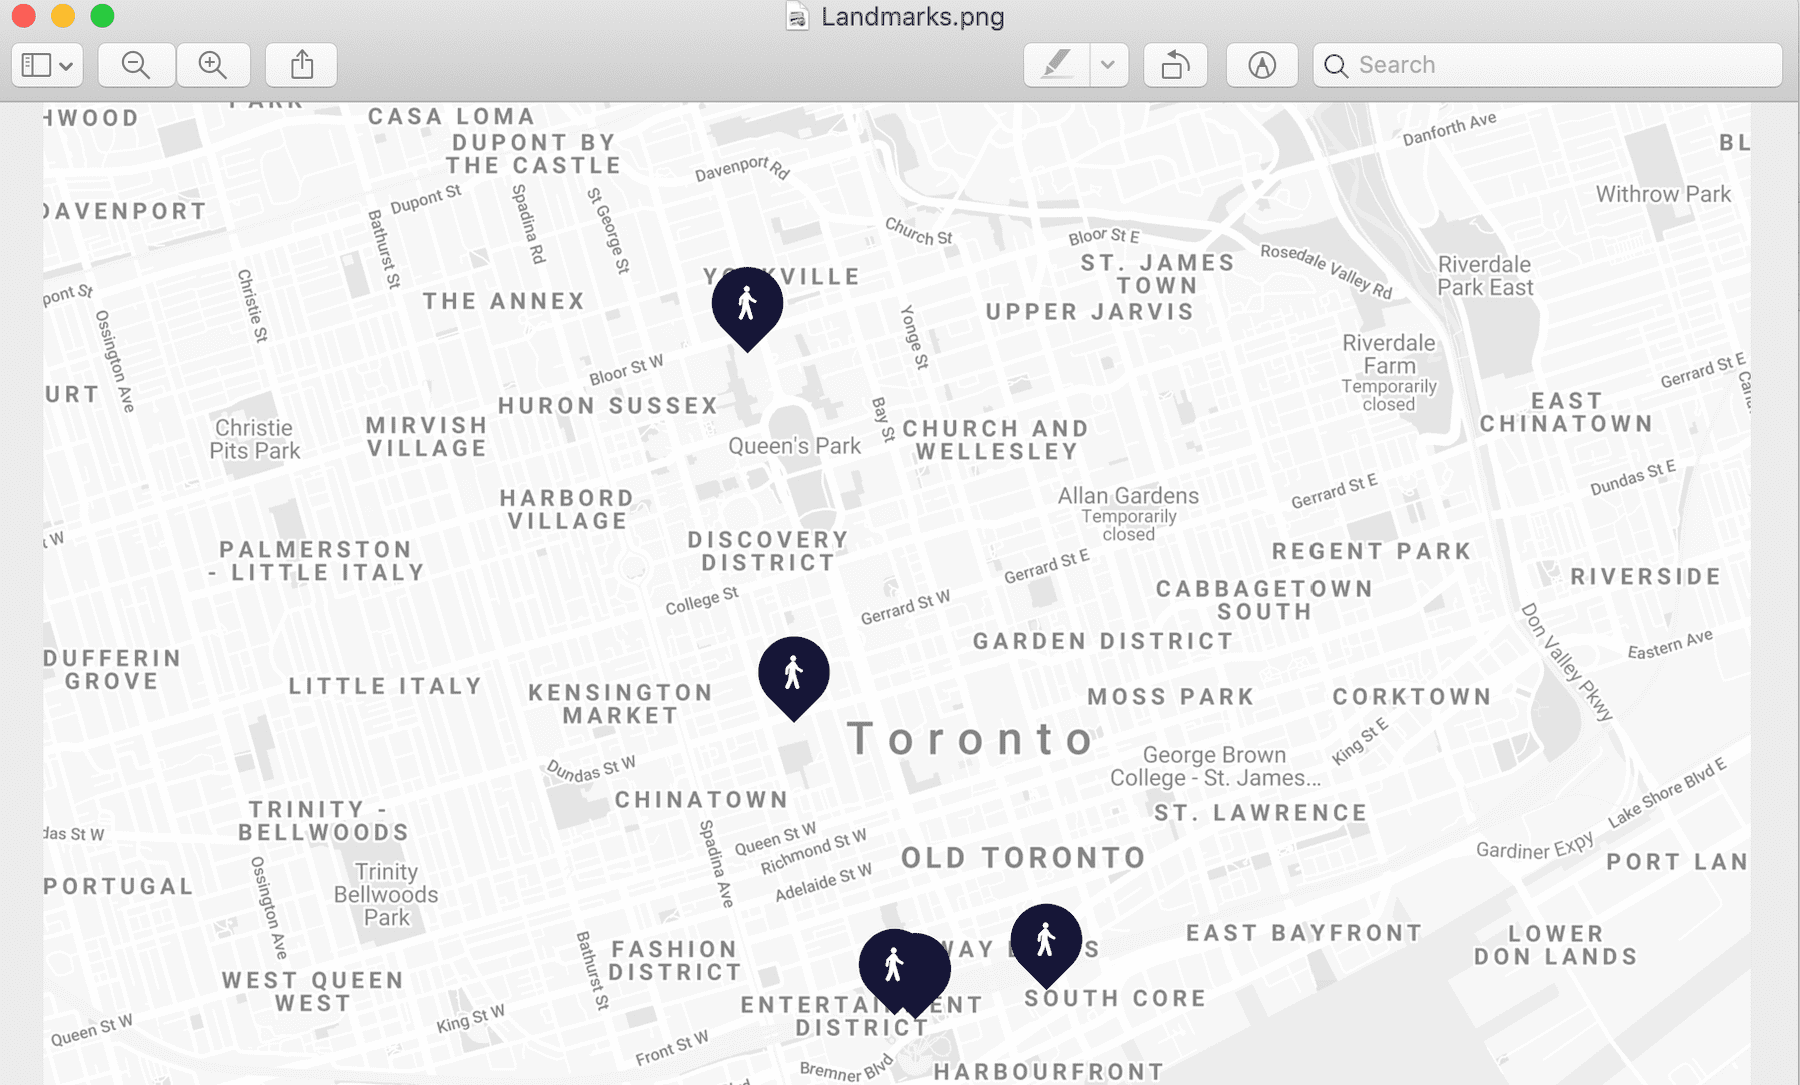This screenshot has width=1800, height=1085.
Task: Select the map pin near South Core
Action: point(1046,938)
